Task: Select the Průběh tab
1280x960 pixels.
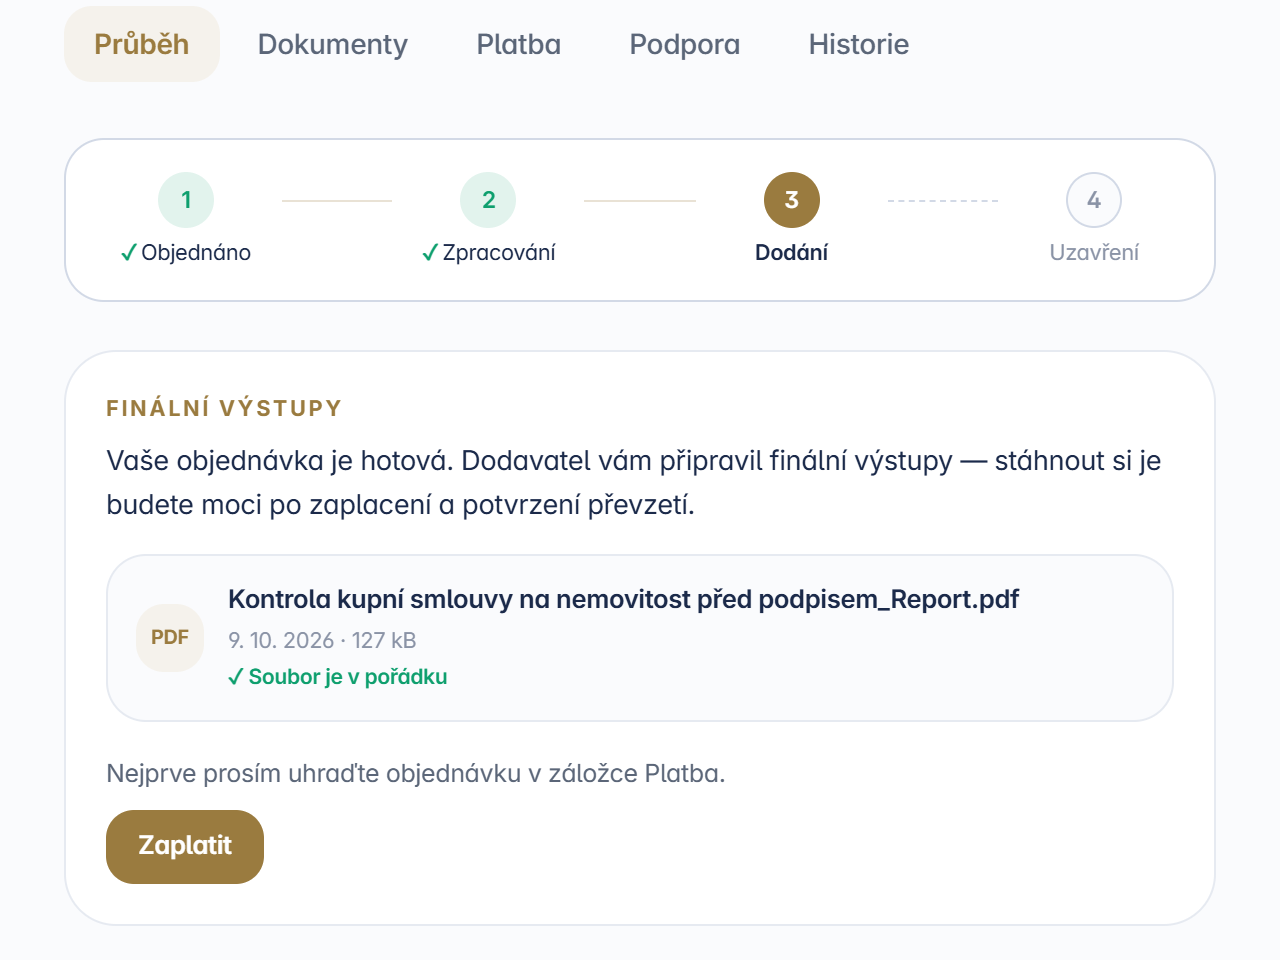Action: coord(142,44)
